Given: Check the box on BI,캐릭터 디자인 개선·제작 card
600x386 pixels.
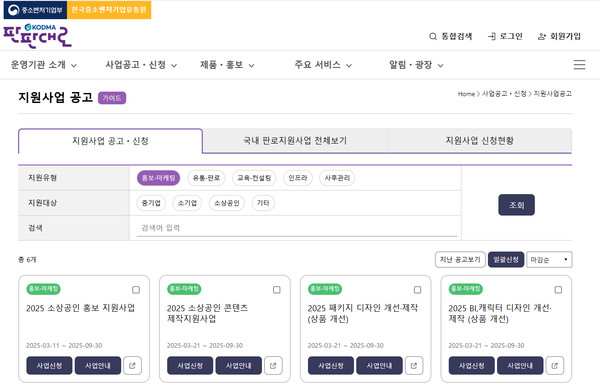Looking at the screenshot, I should click(558, 290).
